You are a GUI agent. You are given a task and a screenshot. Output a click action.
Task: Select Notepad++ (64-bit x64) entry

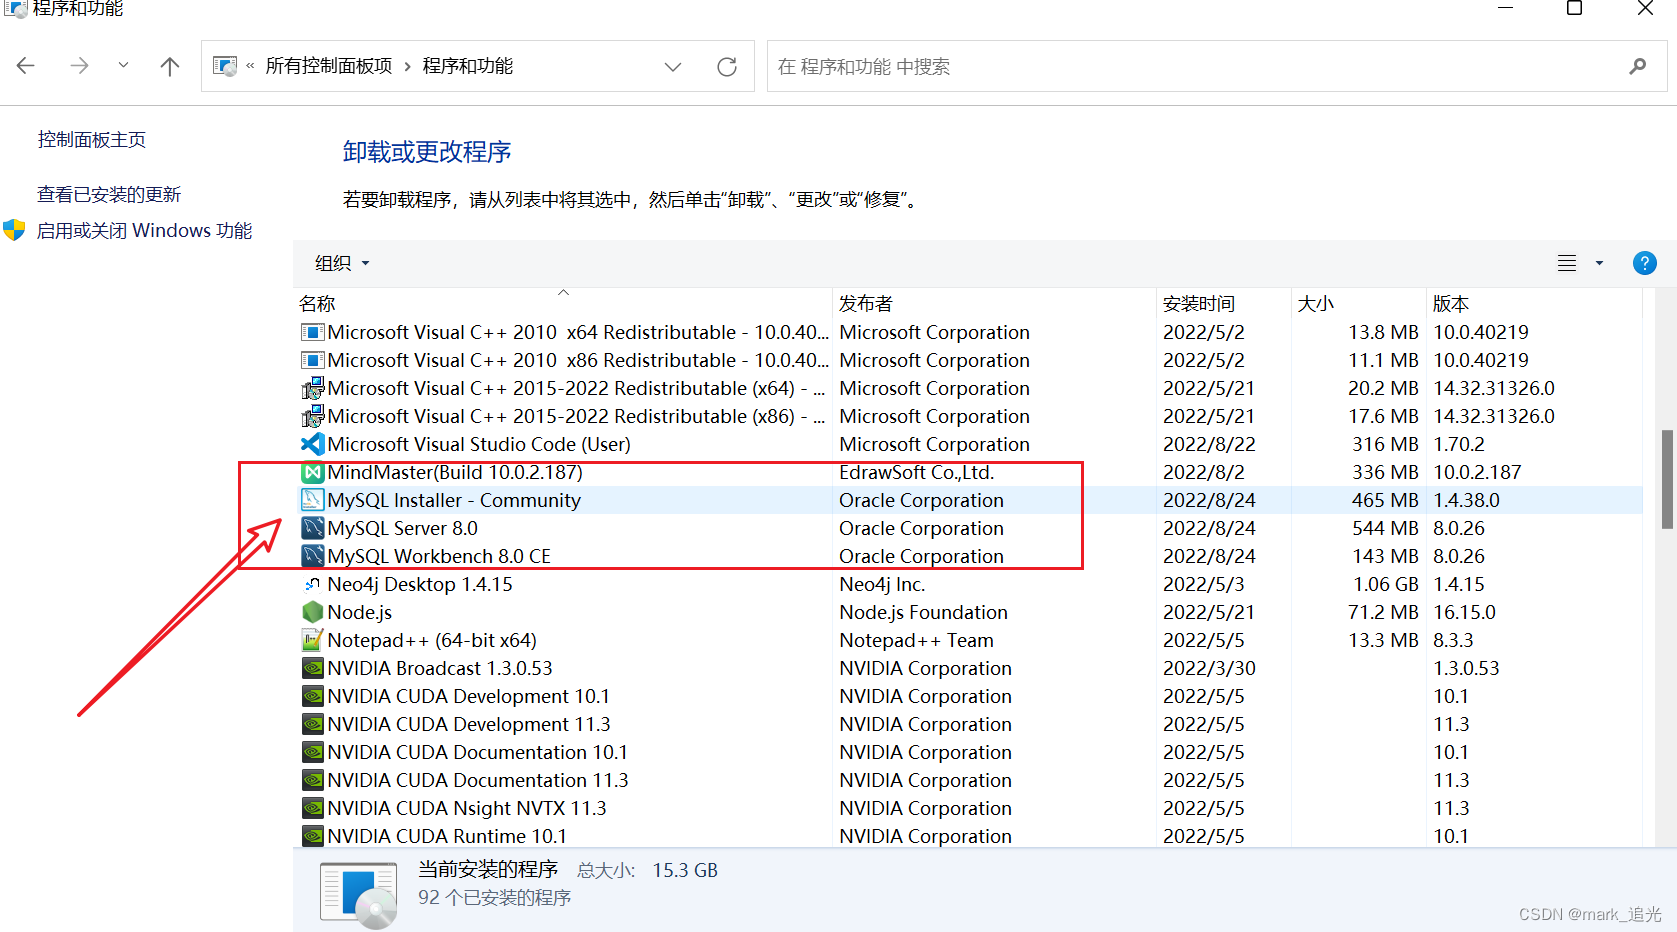(x=432, y=640)
